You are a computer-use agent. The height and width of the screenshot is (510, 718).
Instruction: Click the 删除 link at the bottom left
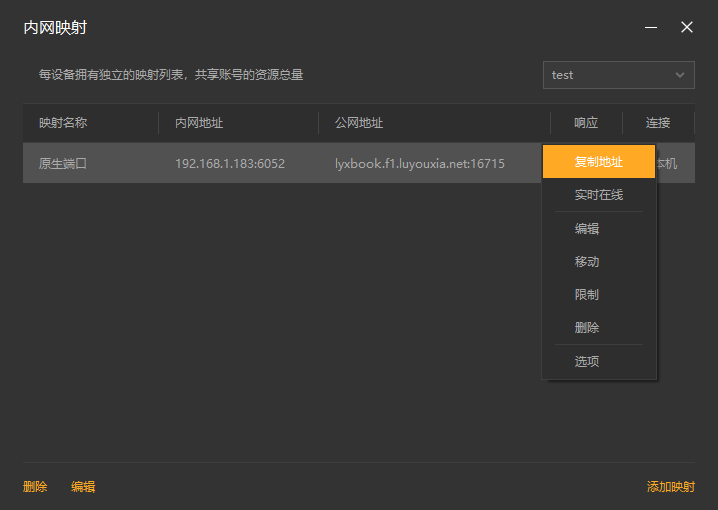point(35,487)
